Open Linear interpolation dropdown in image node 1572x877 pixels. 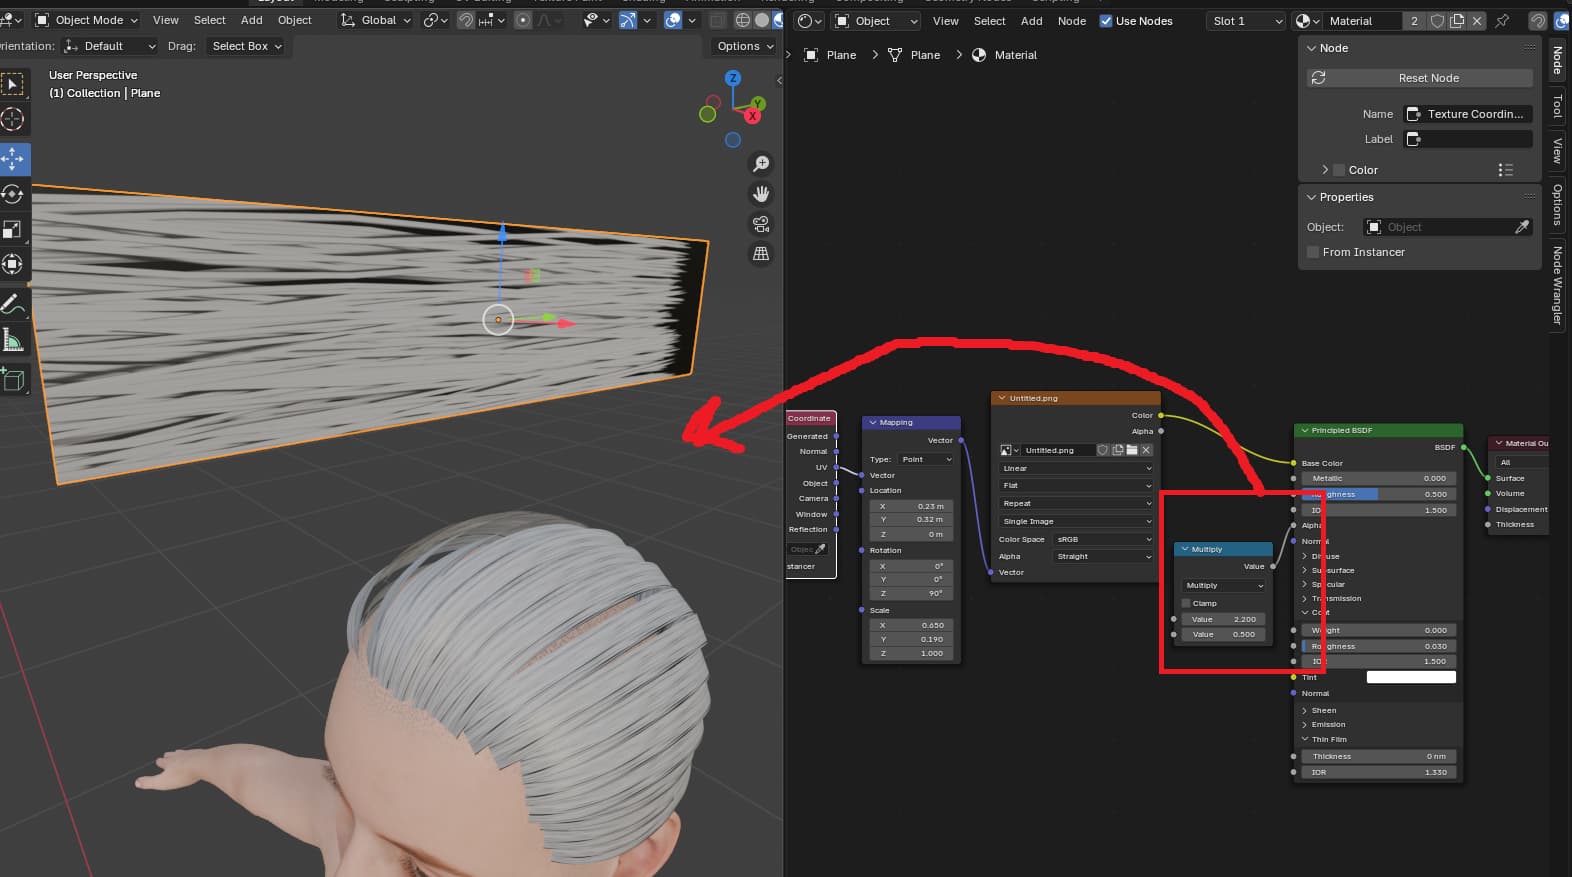point(1076,468)
